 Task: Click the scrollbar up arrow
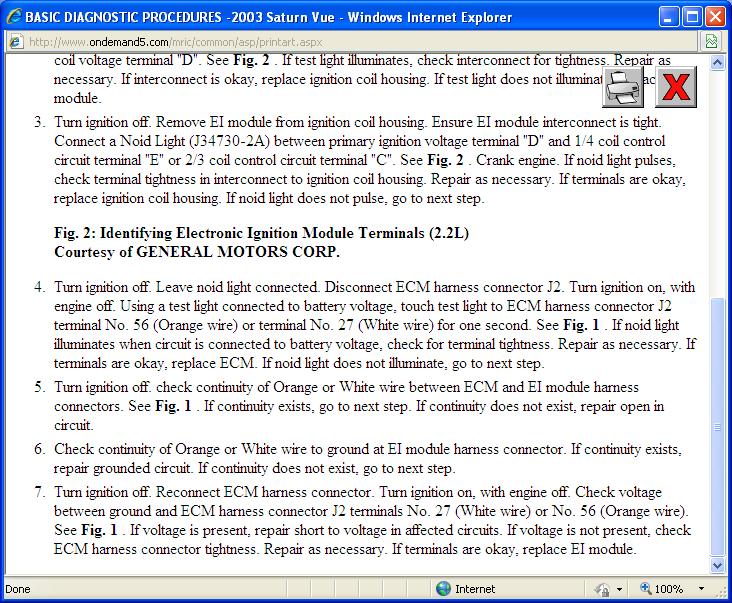tap(718, 62)
